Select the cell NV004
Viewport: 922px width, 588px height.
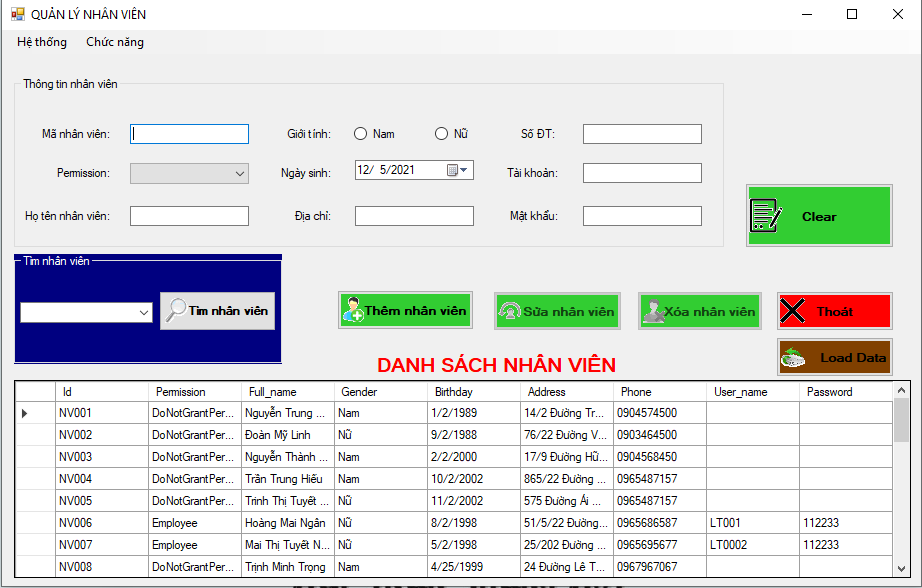(102, 479)
